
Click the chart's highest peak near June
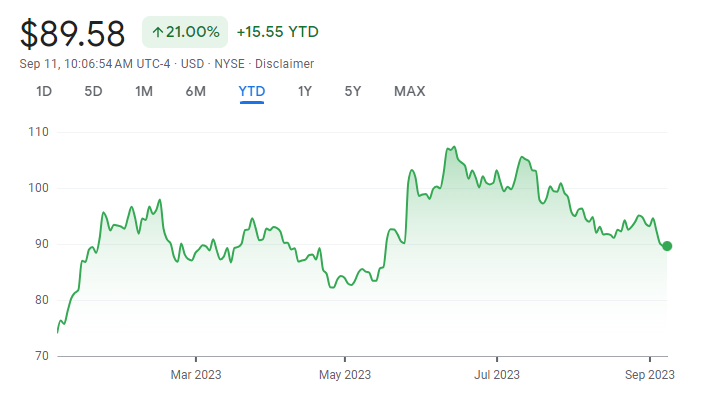click(453, 147)
